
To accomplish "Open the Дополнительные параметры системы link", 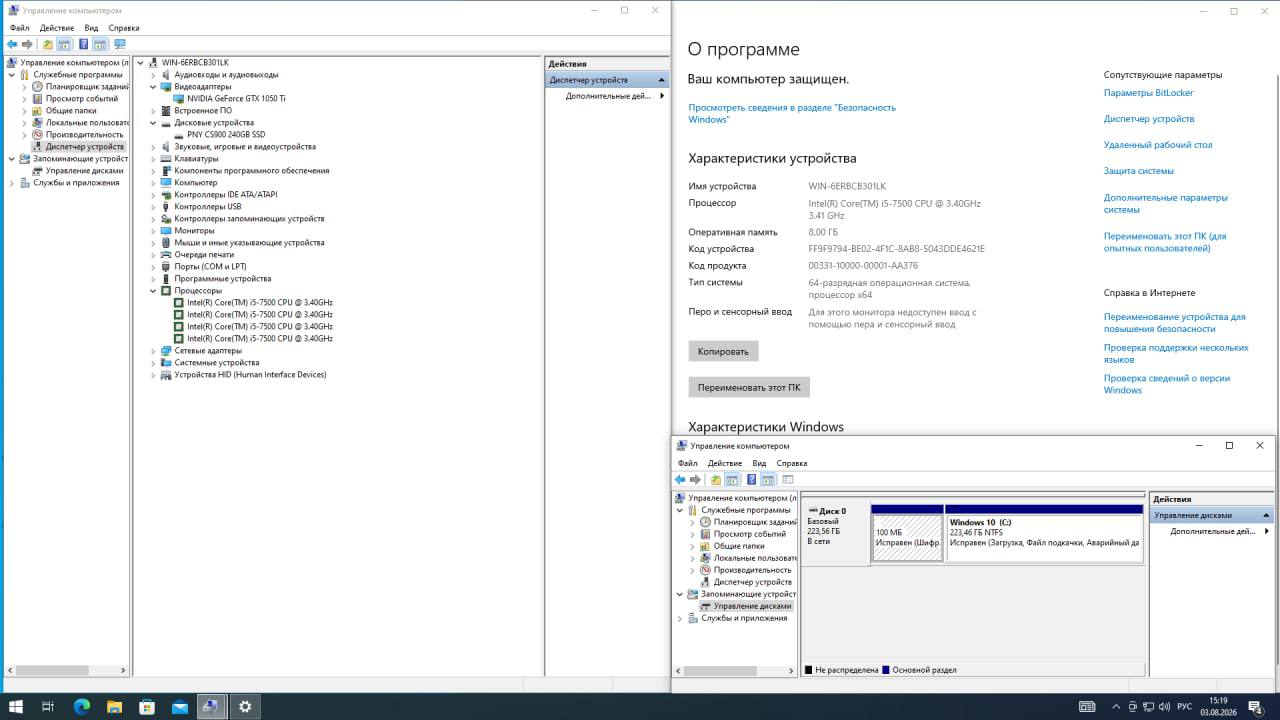I will click(1166, 203).
